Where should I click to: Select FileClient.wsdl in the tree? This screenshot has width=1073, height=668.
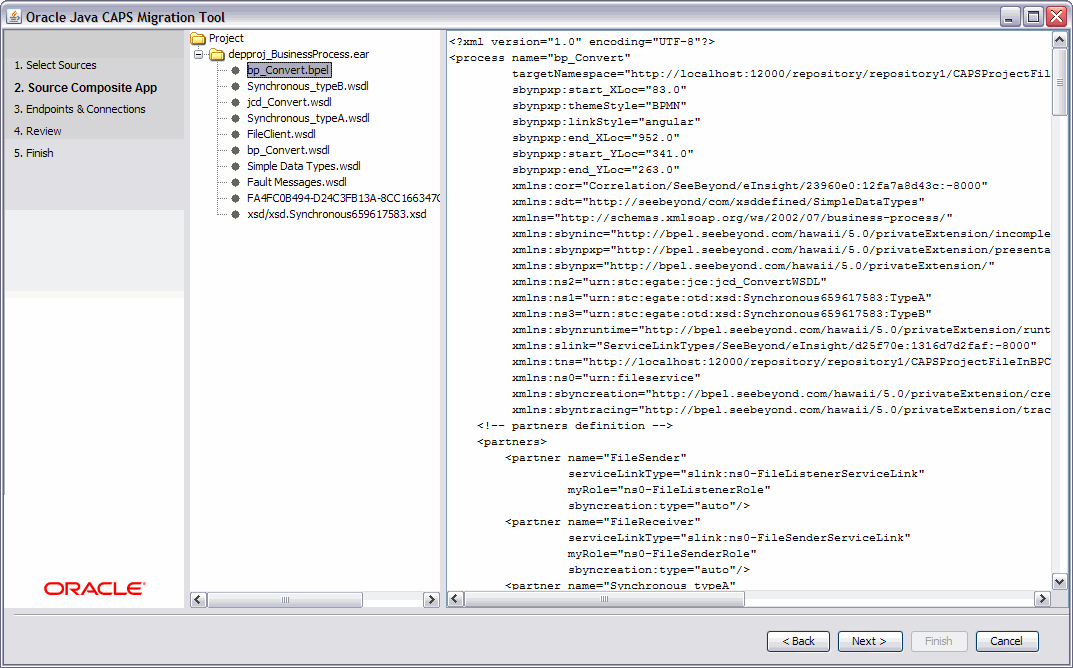(281, 134)
